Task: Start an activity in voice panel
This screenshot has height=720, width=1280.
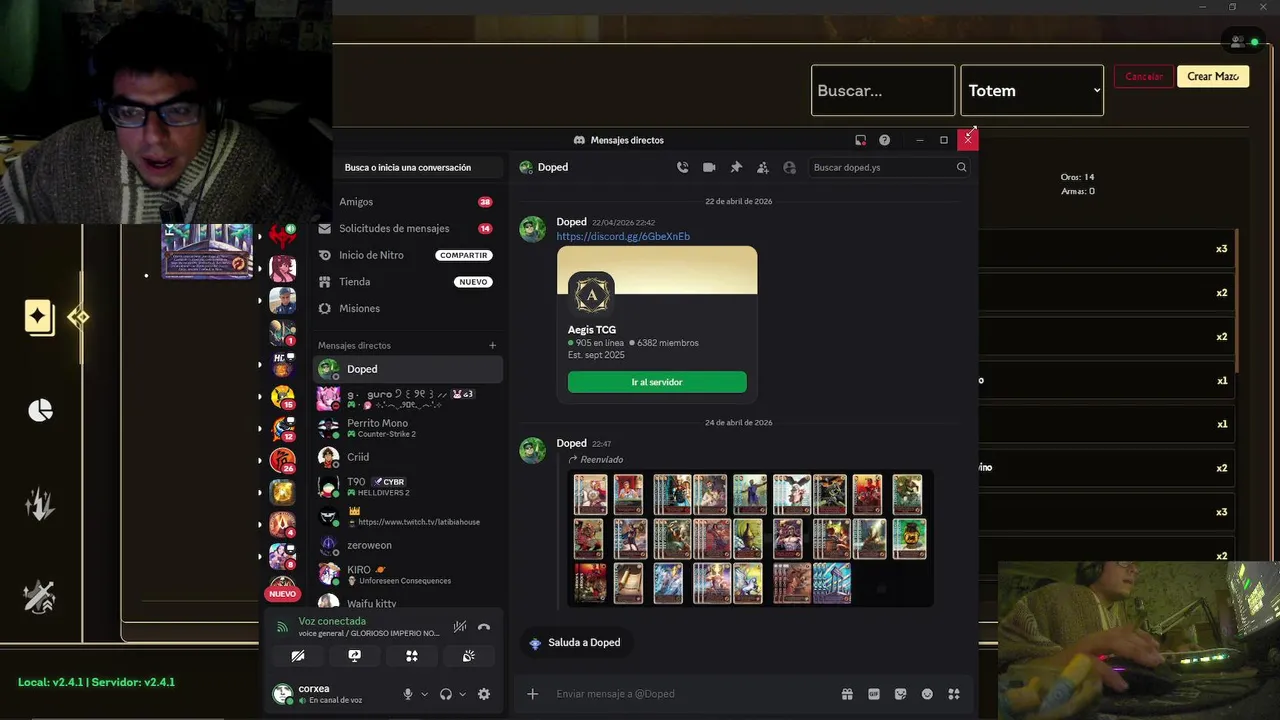Action: coord(411,656)
